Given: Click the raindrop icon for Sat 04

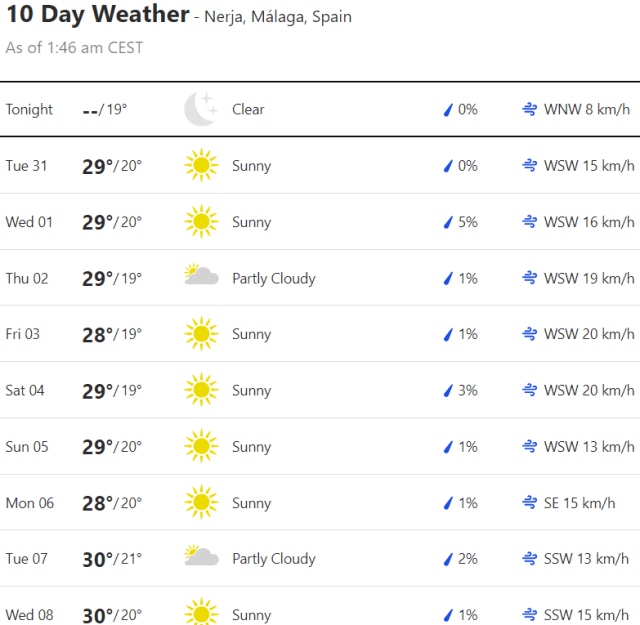Looking at the screenshot, I should click(x=449, y=390).
